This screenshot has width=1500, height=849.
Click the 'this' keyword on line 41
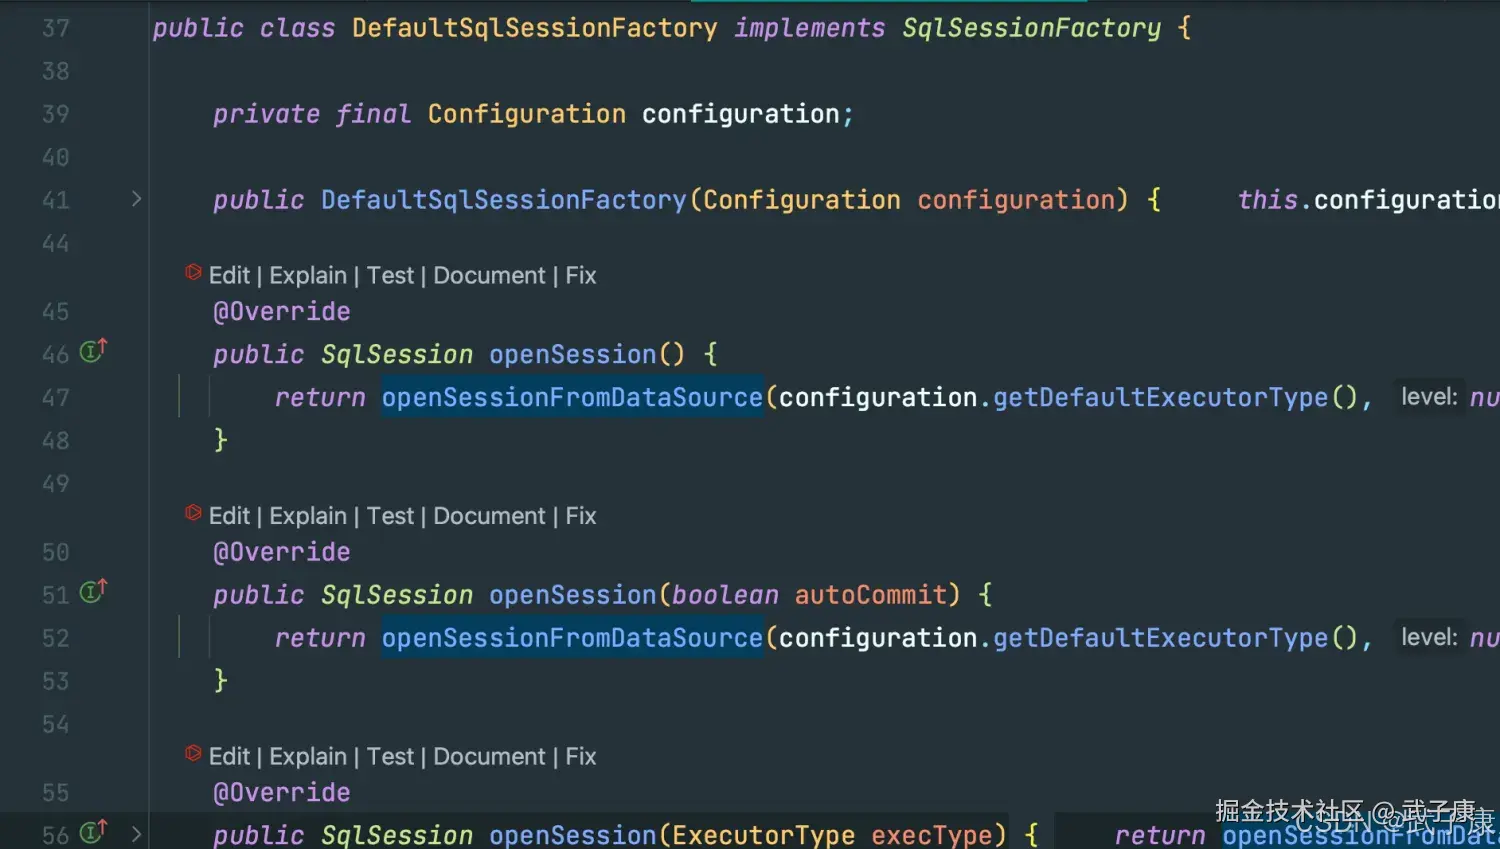click(x=1267, y=200)
